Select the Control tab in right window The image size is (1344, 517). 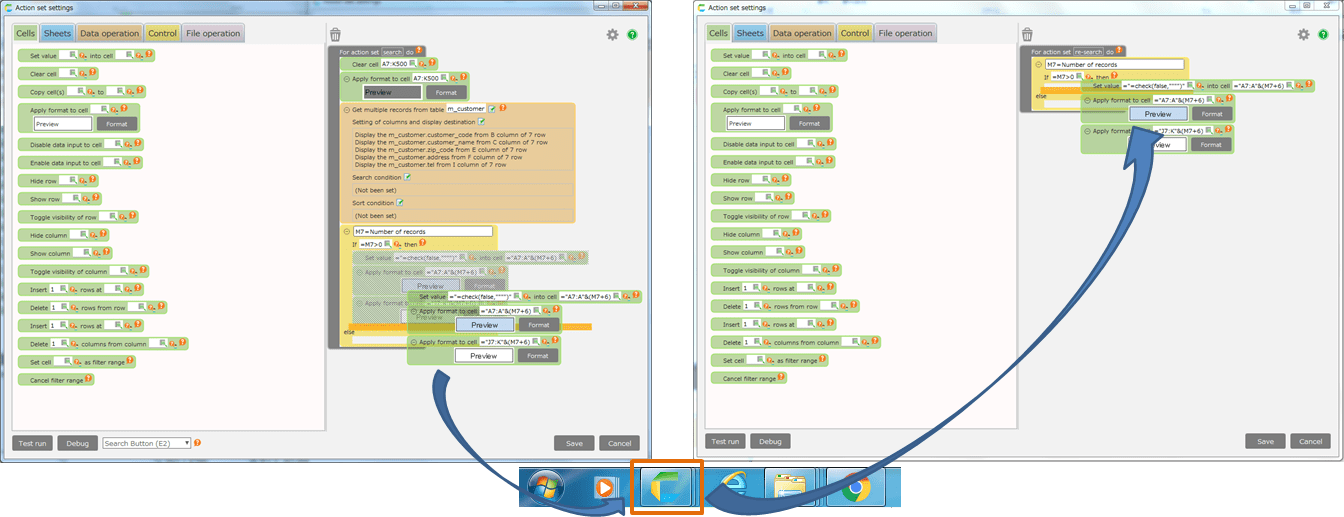[x=854, y=33]
